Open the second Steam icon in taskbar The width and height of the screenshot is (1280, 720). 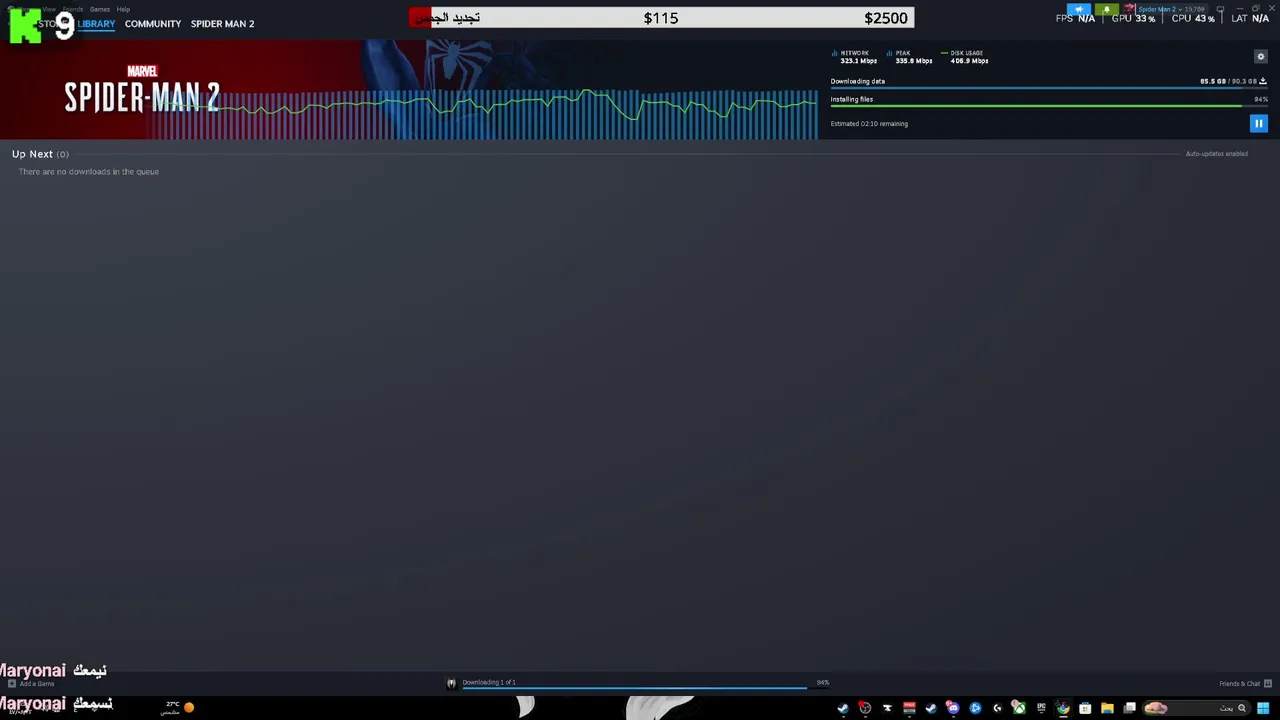[931, 708]
